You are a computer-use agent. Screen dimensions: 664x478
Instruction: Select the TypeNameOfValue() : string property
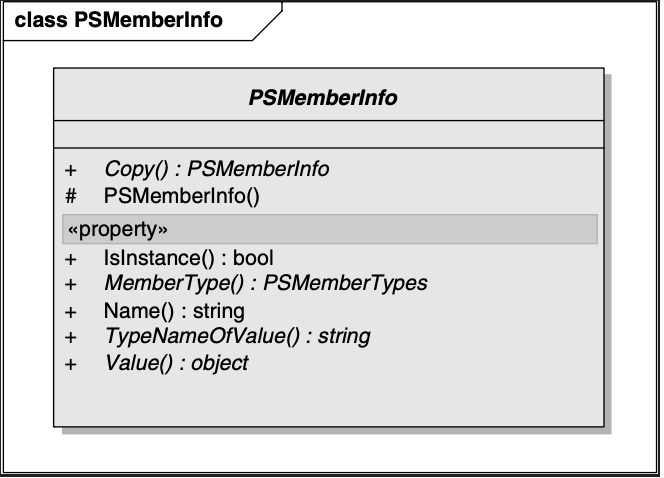point(237,337)
